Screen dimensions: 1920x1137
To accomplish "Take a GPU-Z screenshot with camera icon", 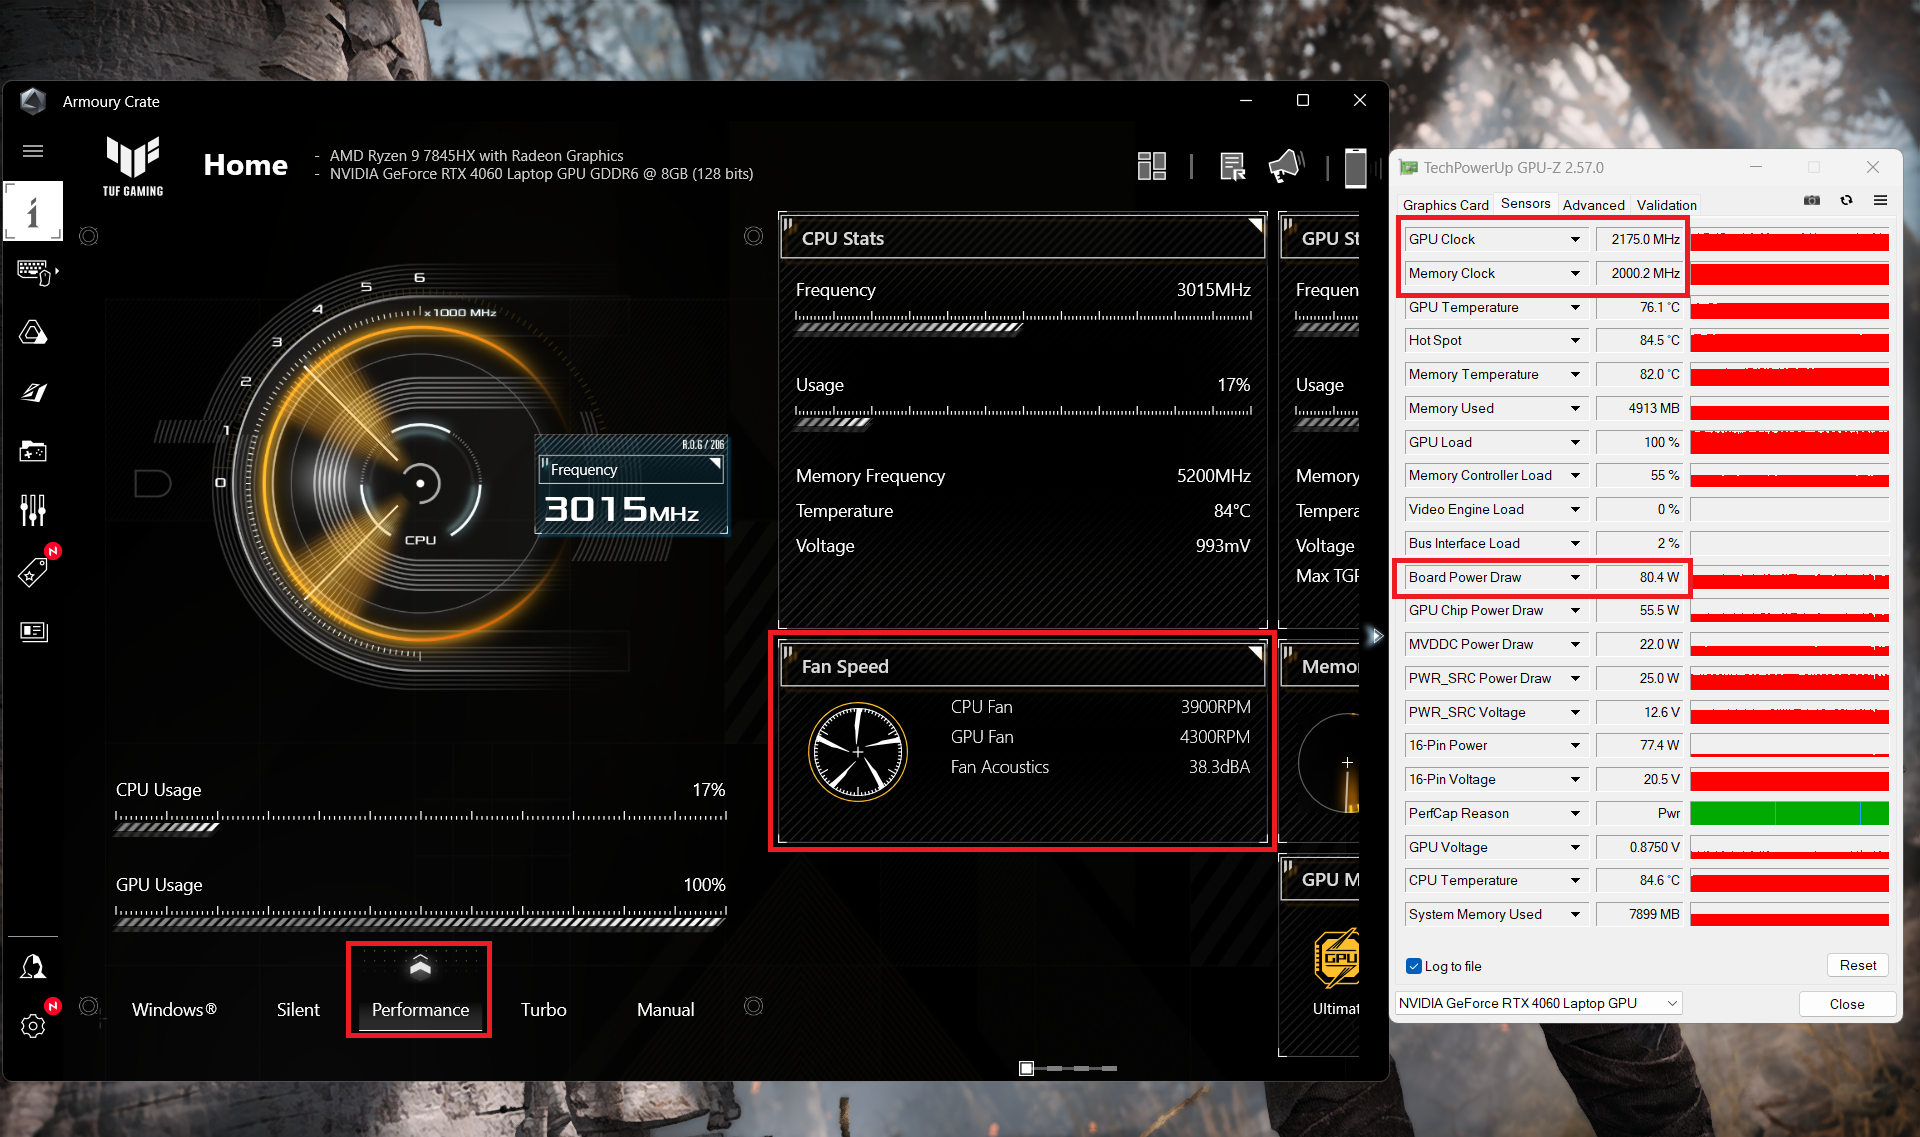I will click(1812, 201).
